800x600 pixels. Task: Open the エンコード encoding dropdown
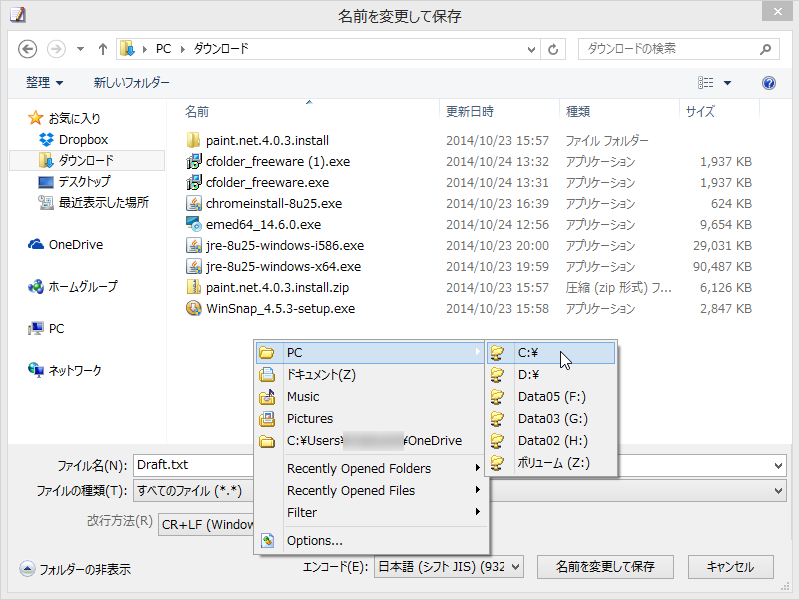[449, 567]
